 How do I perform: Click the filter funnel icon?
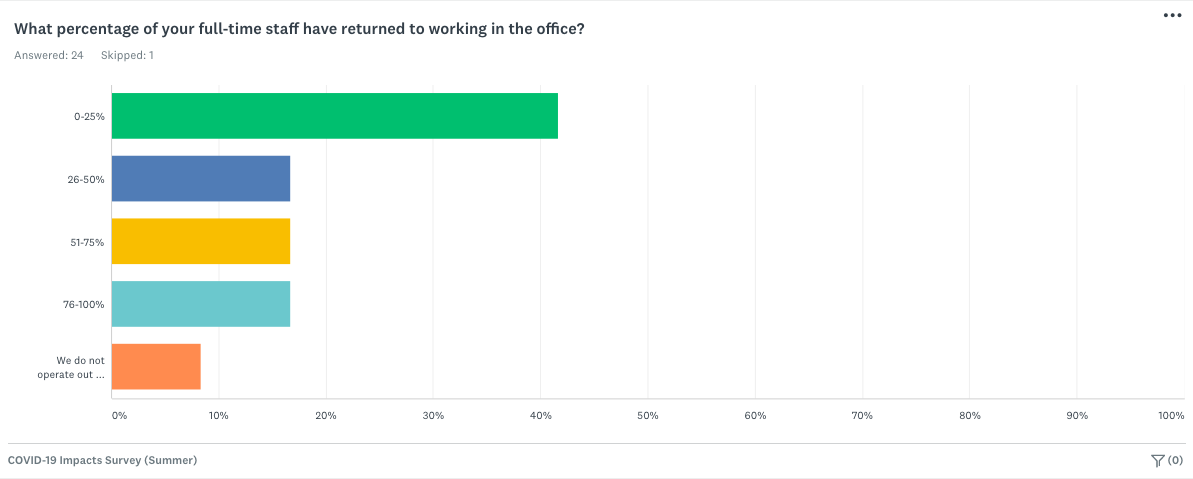(1157, 460)
